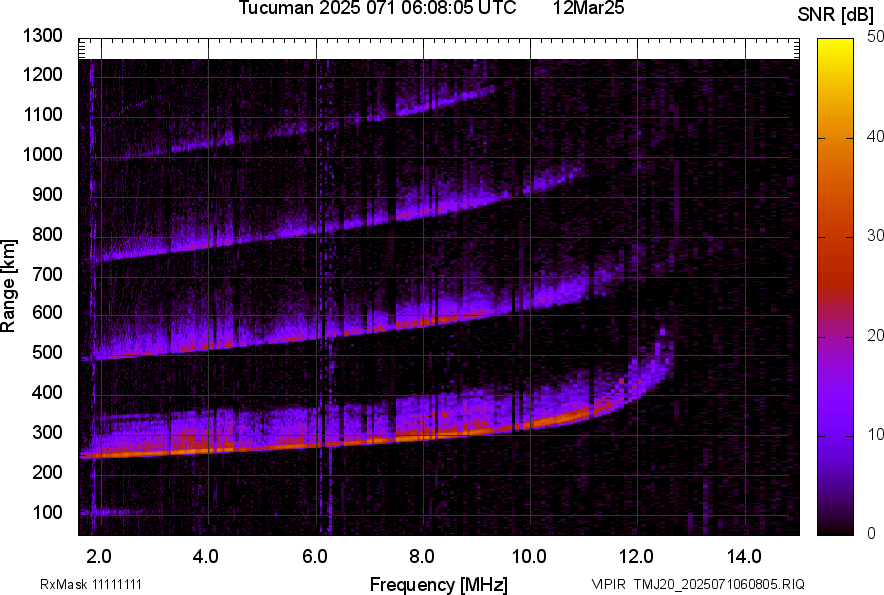Click the 2.0 frequency tick label
The height and width of the screenshot is (595, 884).
(x=100, y=556)
